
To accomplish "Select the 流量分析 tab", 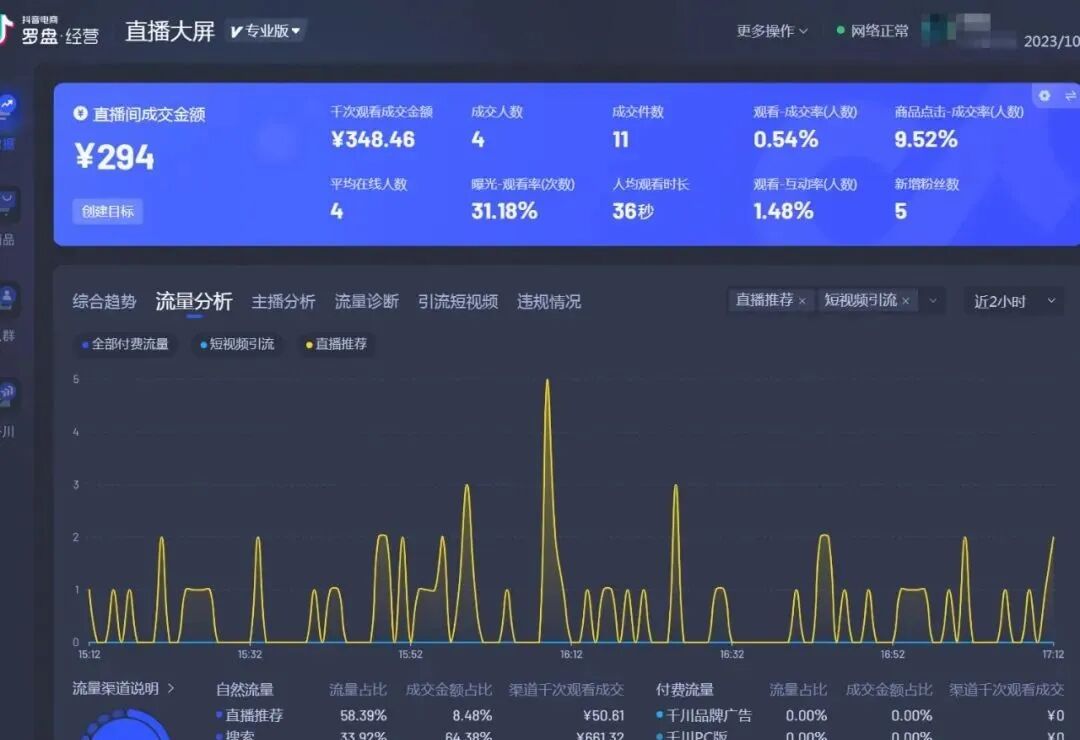I will [194, 301].
